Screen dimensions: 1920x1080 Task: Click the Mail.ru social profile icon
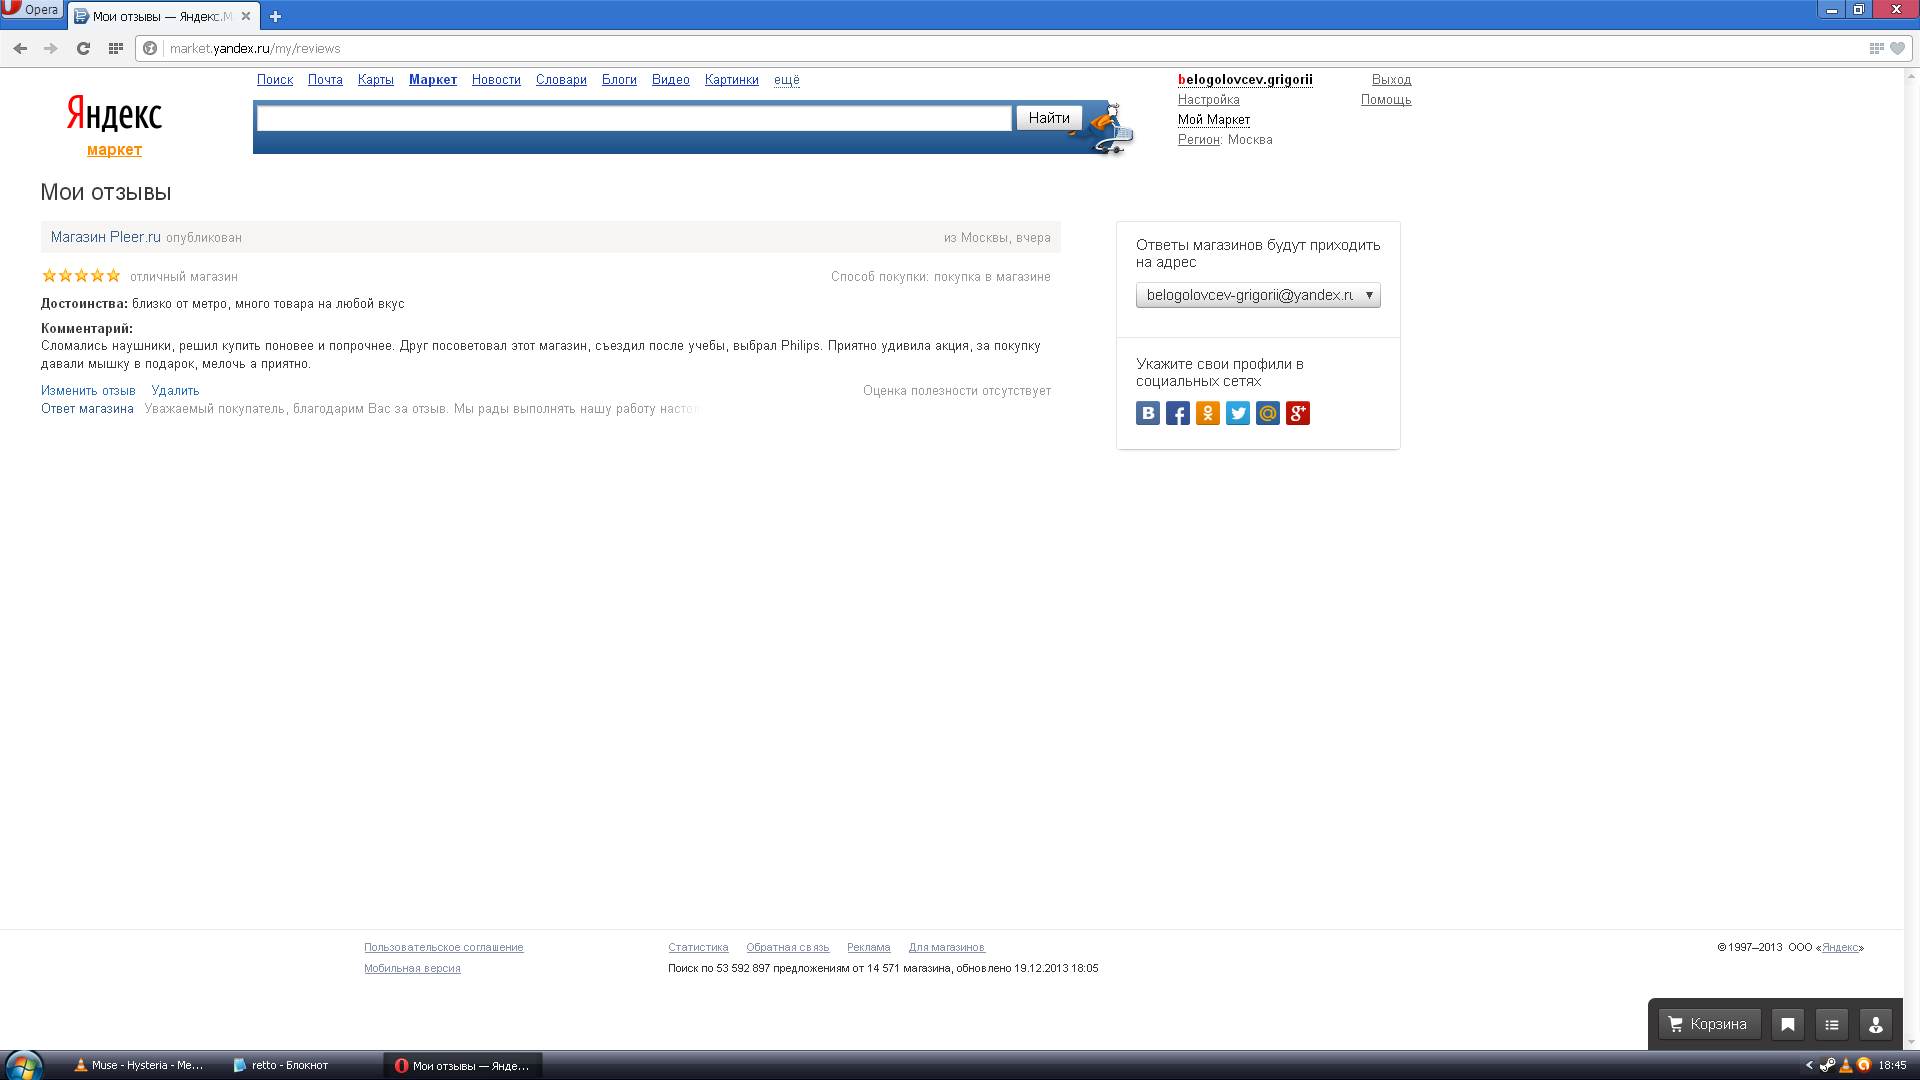coord(1267,413)
